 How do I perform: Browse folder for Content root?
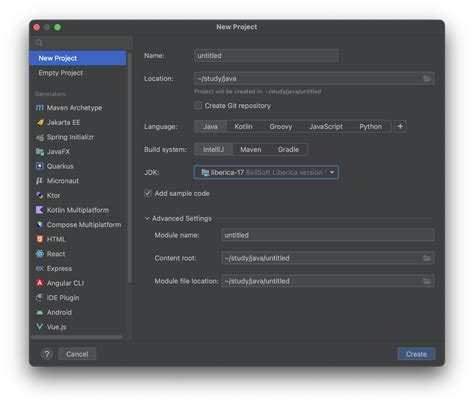[x=427, y=258]
